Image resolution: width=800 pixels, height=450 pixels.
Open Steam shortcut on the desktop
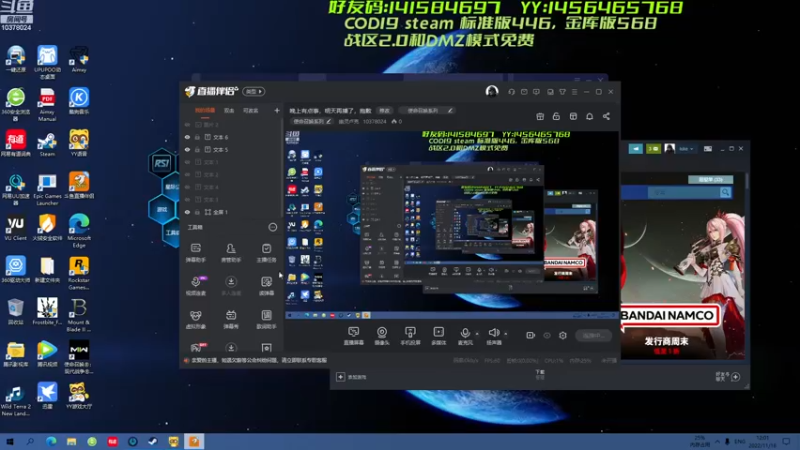(x=47, y=144)
